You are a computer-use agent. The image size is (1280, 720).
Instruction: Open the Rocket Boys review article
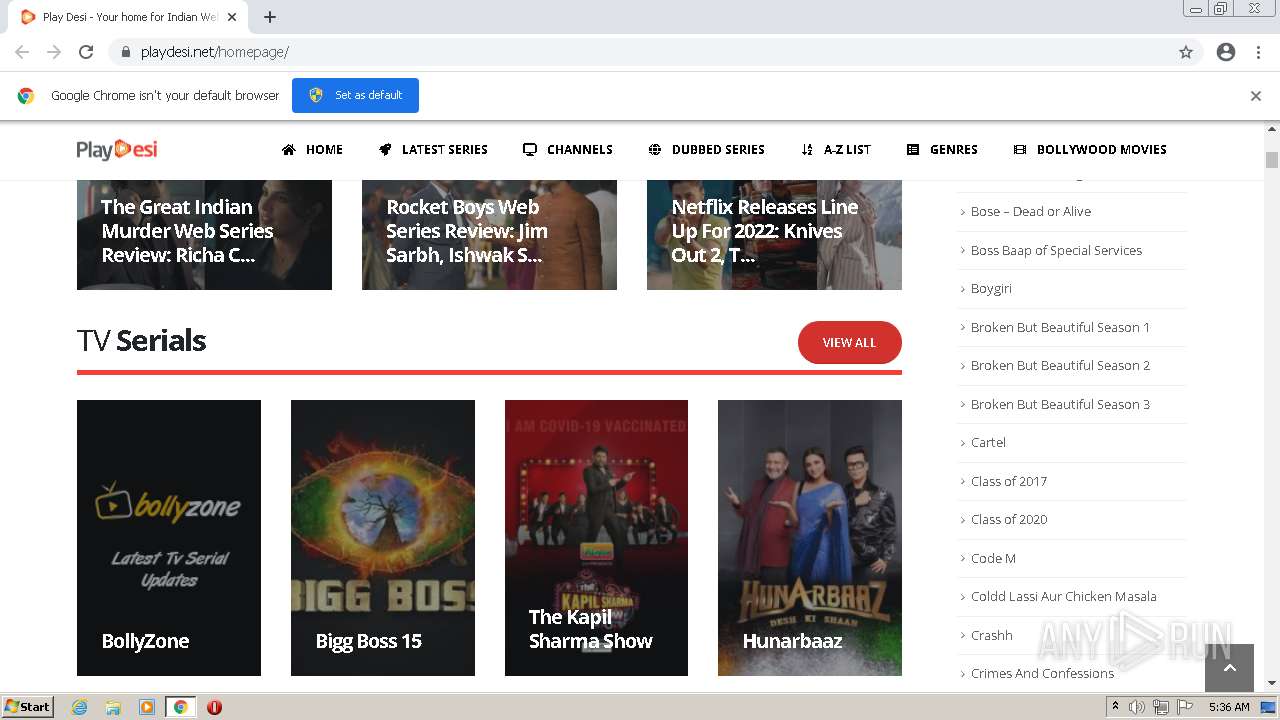click(489, 235)
